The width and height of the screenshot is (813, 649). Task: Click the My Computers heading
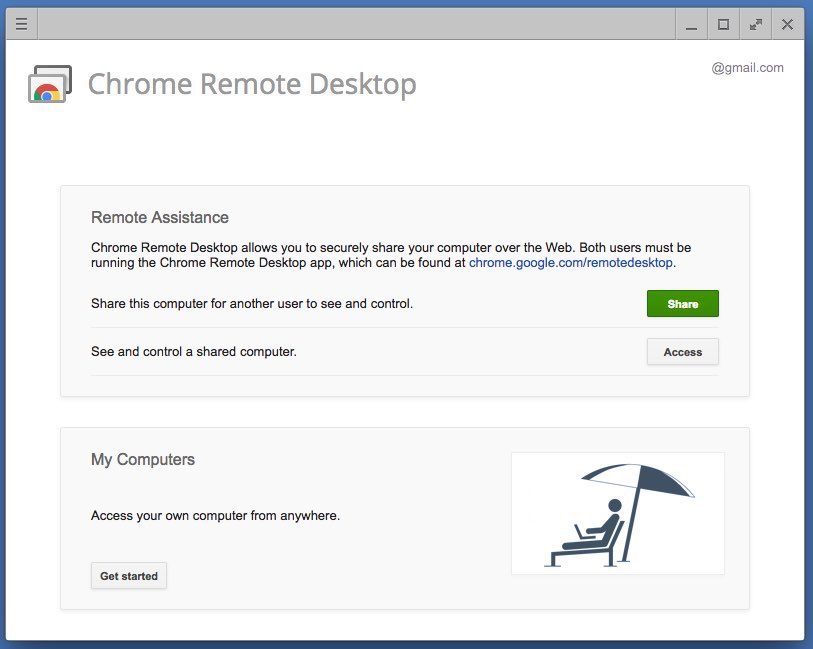143,459
